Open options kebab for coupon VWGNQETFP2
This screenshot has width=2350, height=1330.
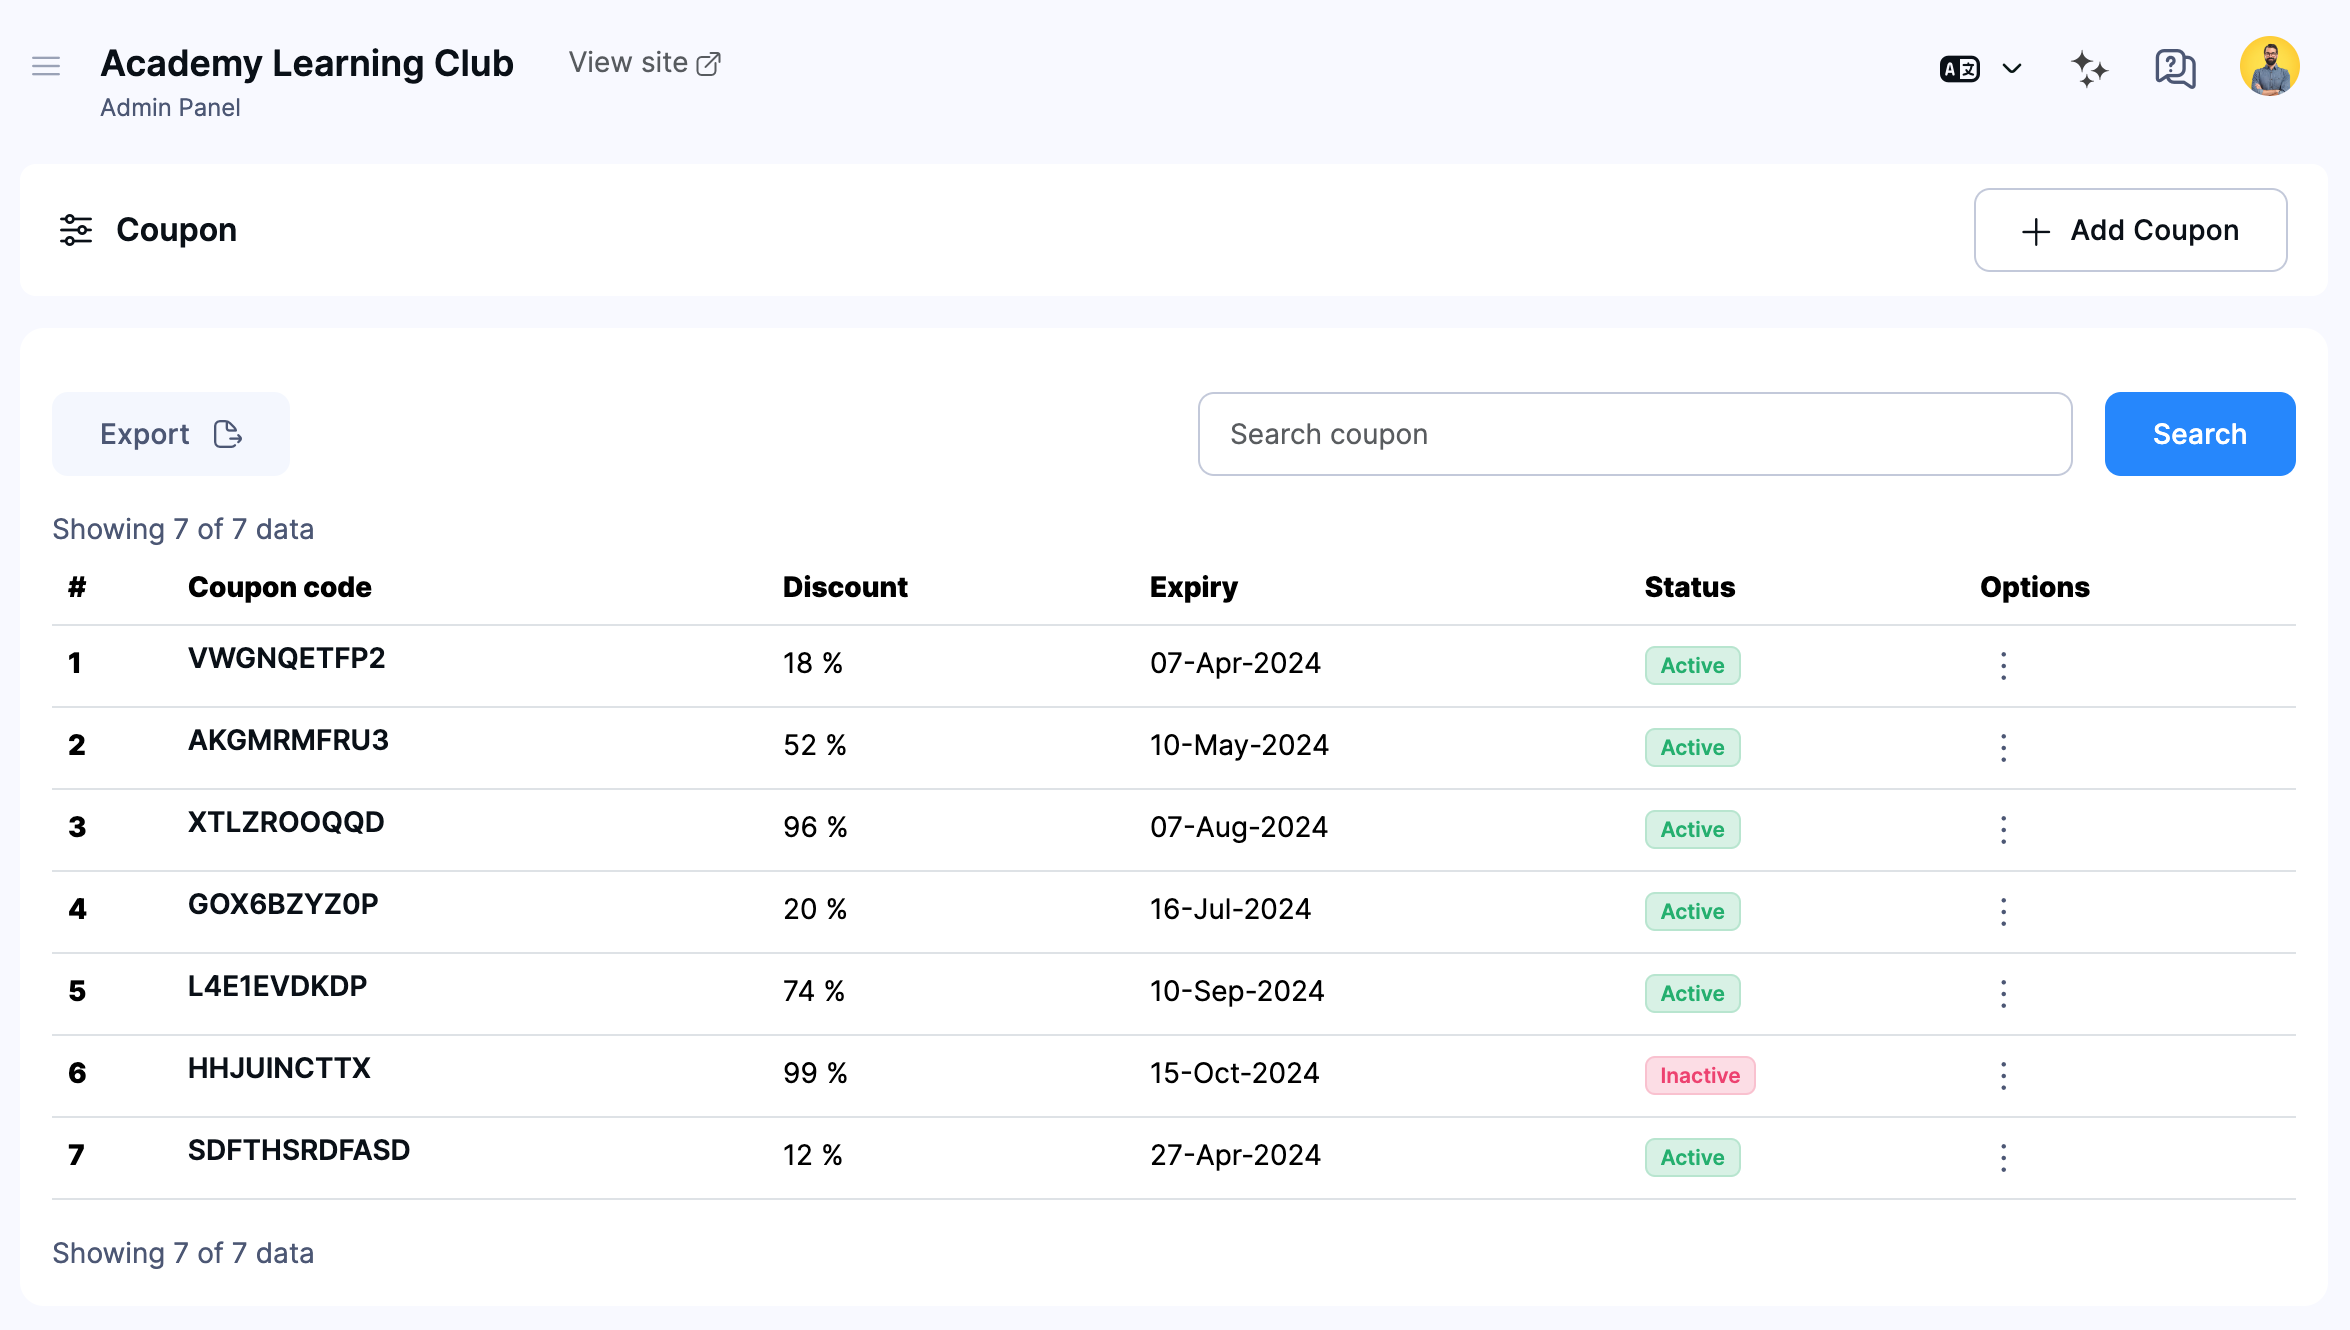(x=2004, y=665)
